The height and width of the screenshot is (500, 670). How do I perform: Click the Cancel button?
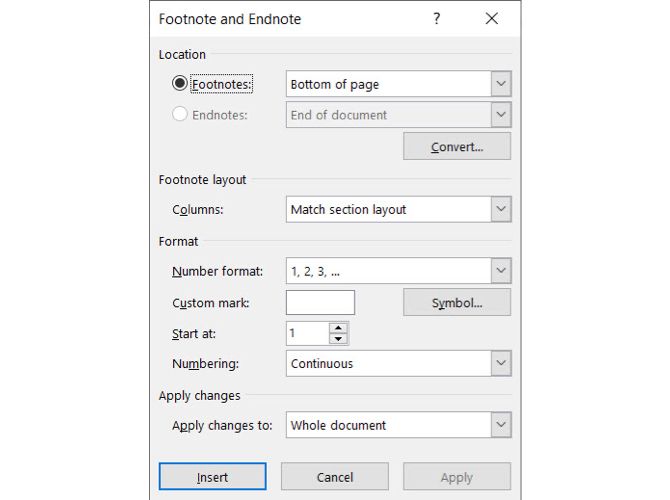tap(334, 477)
